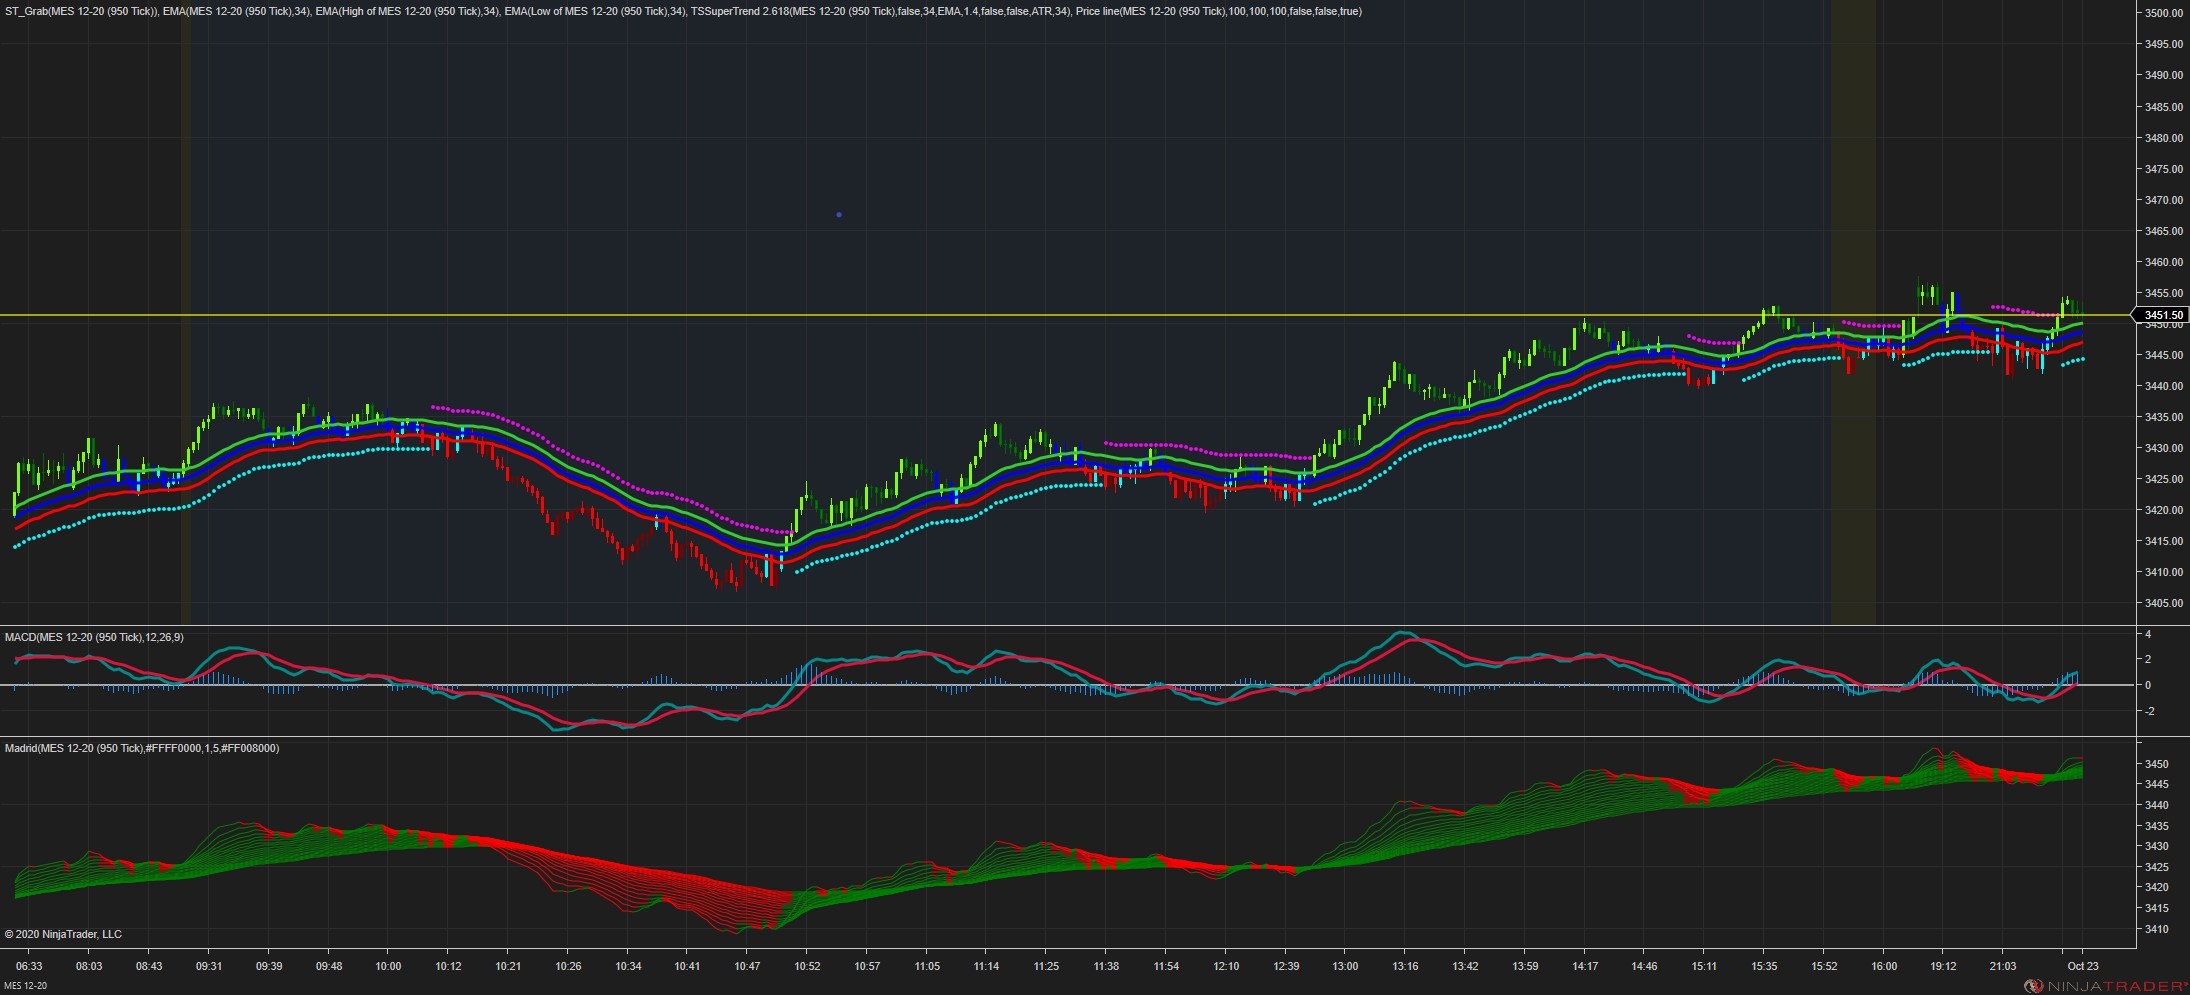This screenshot has width=2190, height=995.
Task: Click the value 4 on MACD axis
Action: pos(2148,634)
